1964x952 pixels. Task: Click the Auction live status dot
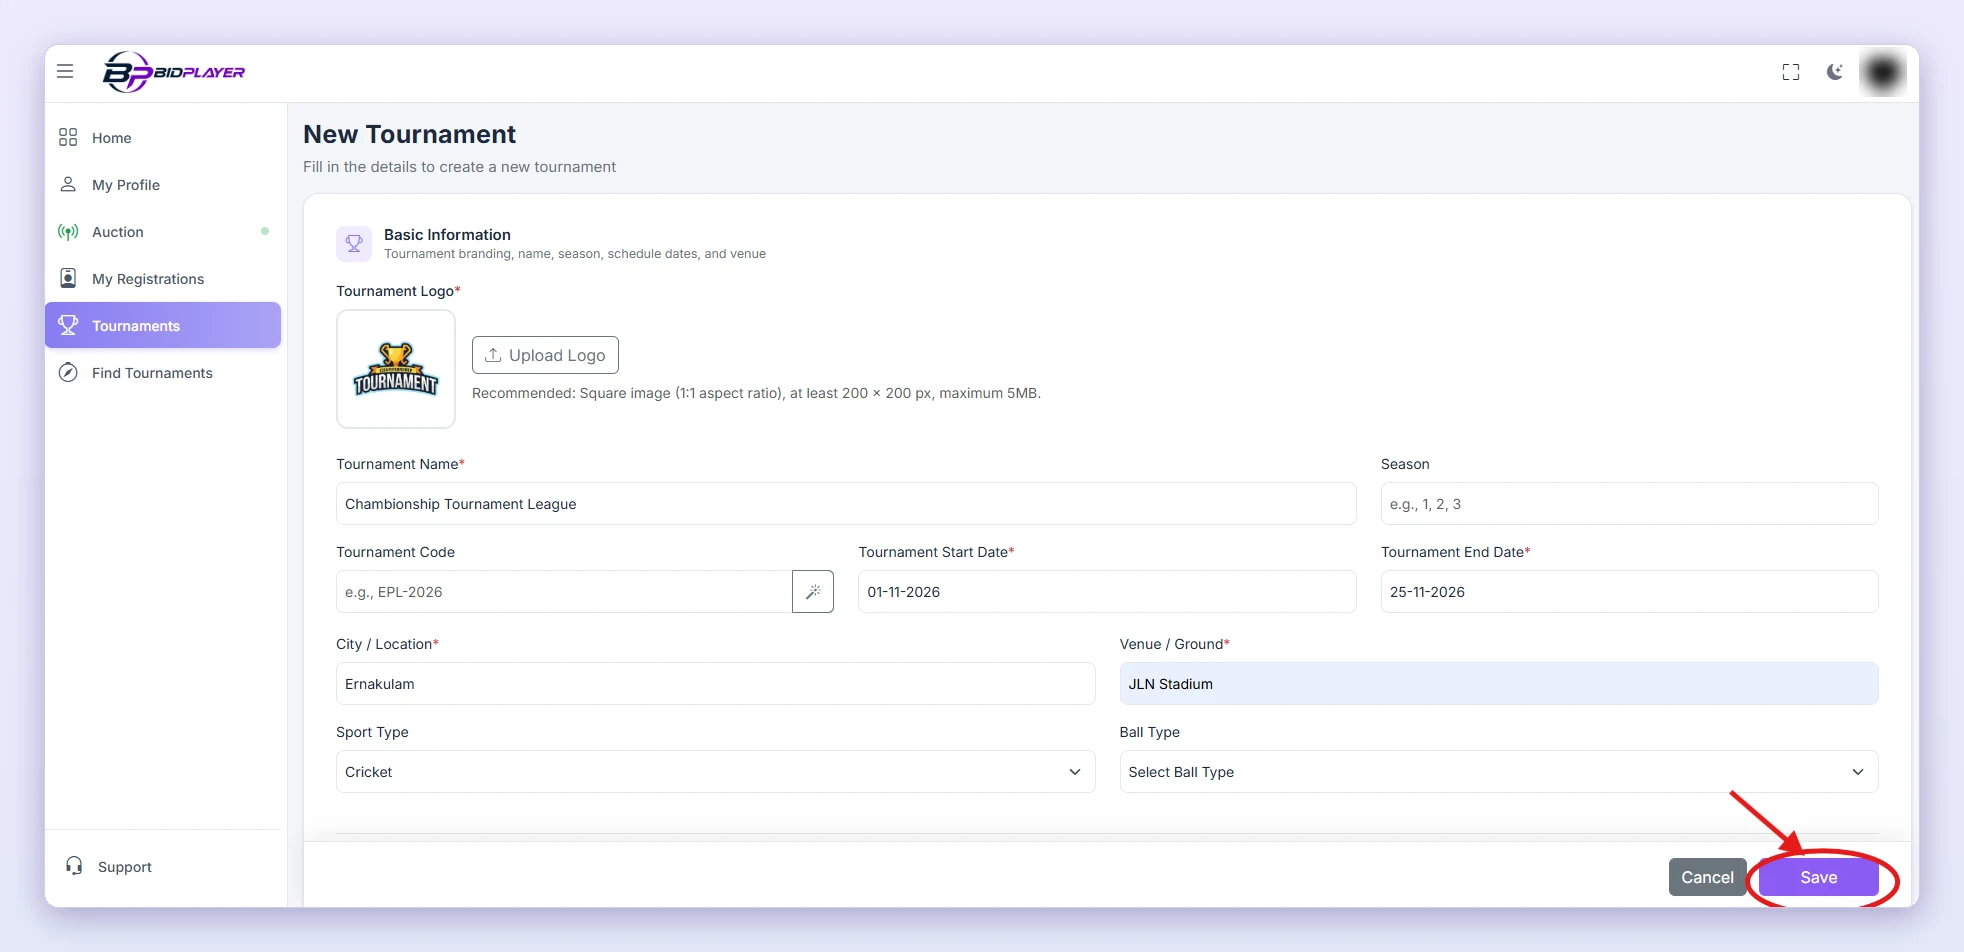point(265,231)
